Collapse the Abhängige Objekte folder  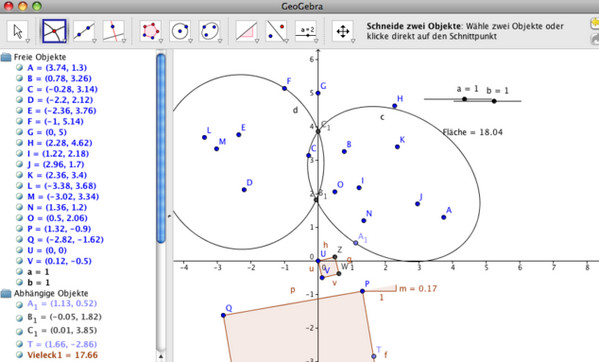tap(6, 294)
